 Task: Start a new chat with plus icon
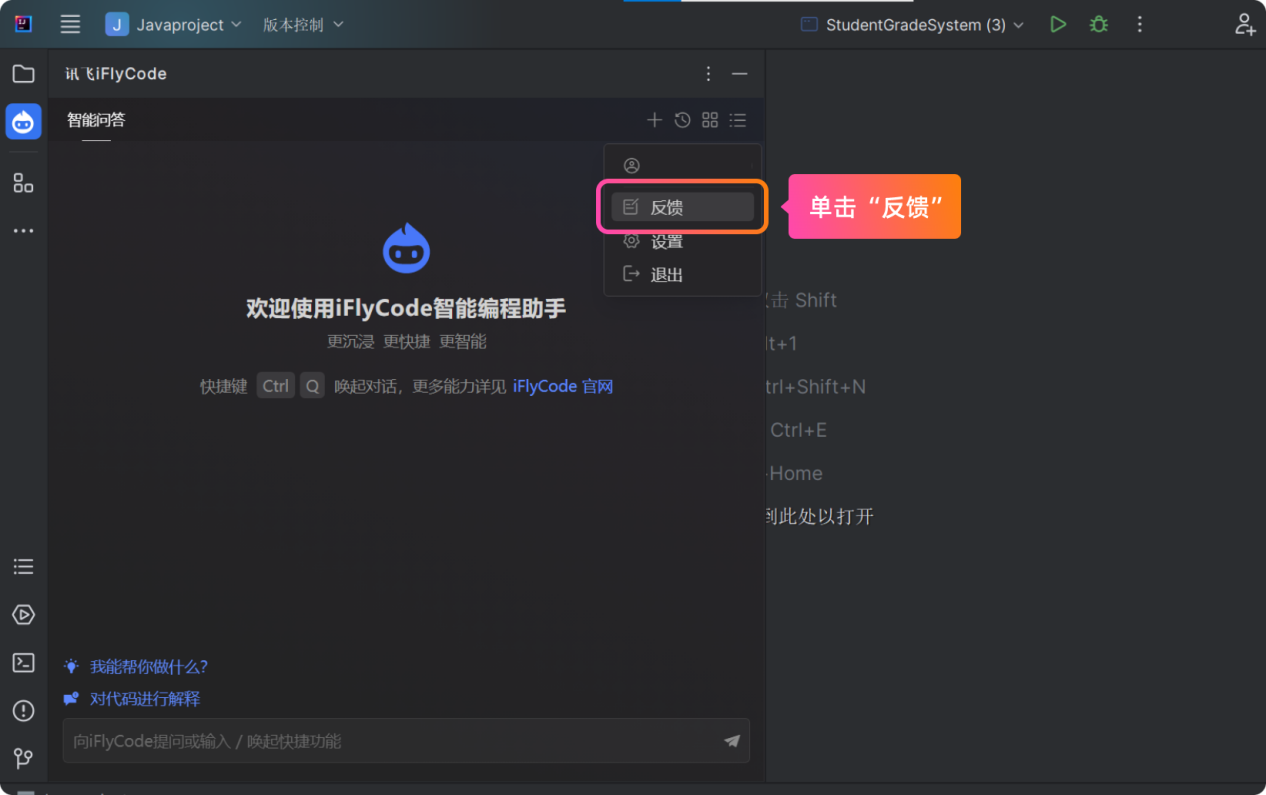tap(654, 120)
